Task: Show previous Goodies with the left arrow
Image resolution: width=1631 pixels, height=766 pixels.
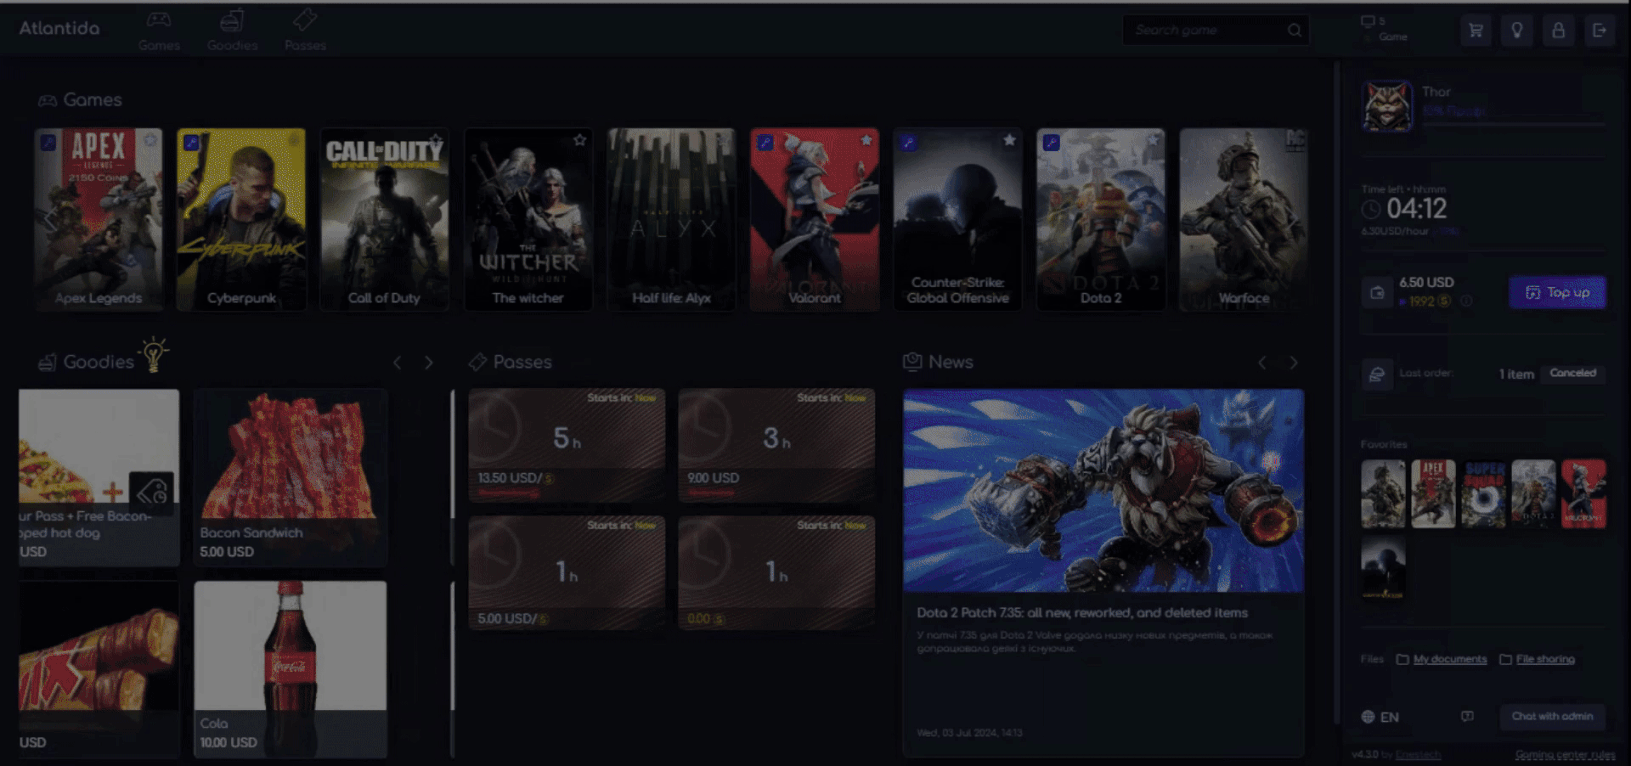Action: (x=397, y=362)
